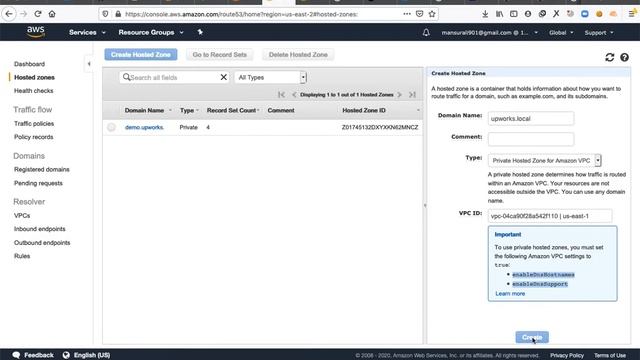Viewport: 640px width, 360px height.
Task: Reload the page with the refresh icon
Action: [x=38, y=14]
